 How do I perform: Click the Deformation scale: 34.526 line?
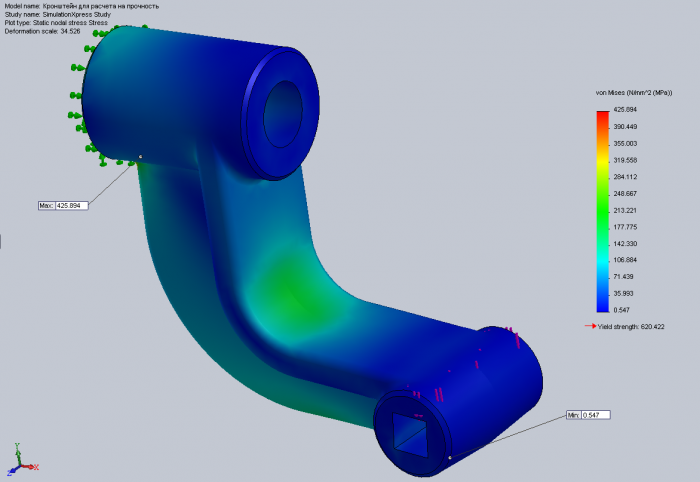click(42, 31)
